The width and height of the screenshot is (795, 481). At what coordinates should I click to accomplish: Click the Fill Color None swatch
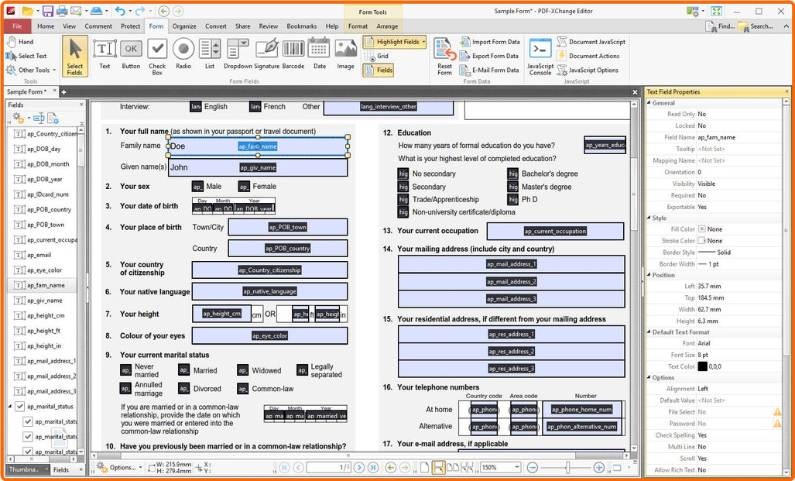702,229
